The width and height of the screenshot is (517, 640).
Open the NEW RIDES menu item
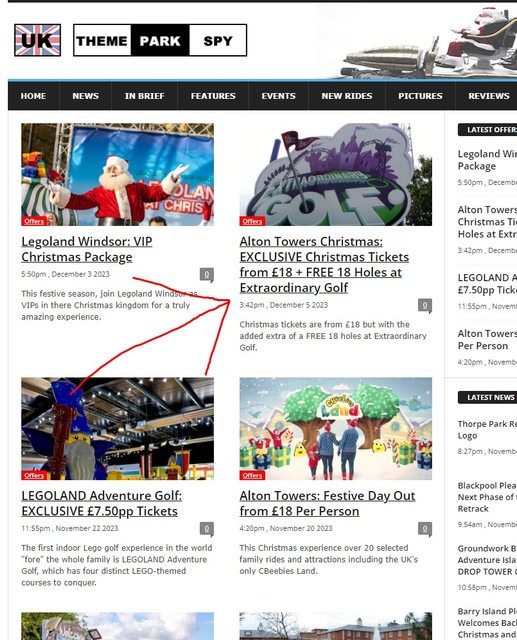click(347, 96)
